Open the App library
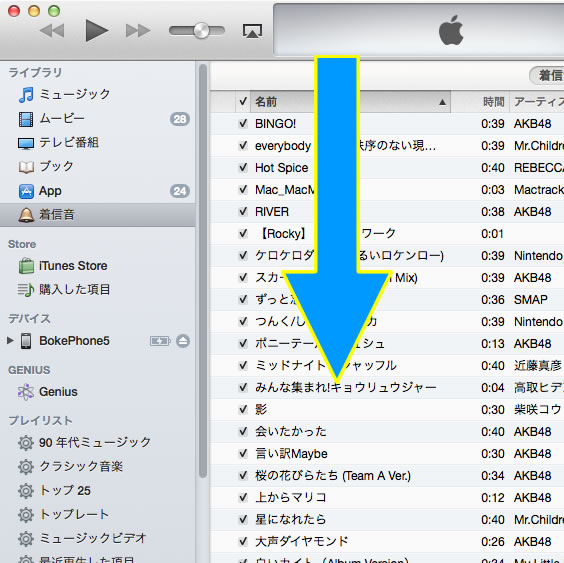564x563 pixels. tap(40, 191)
